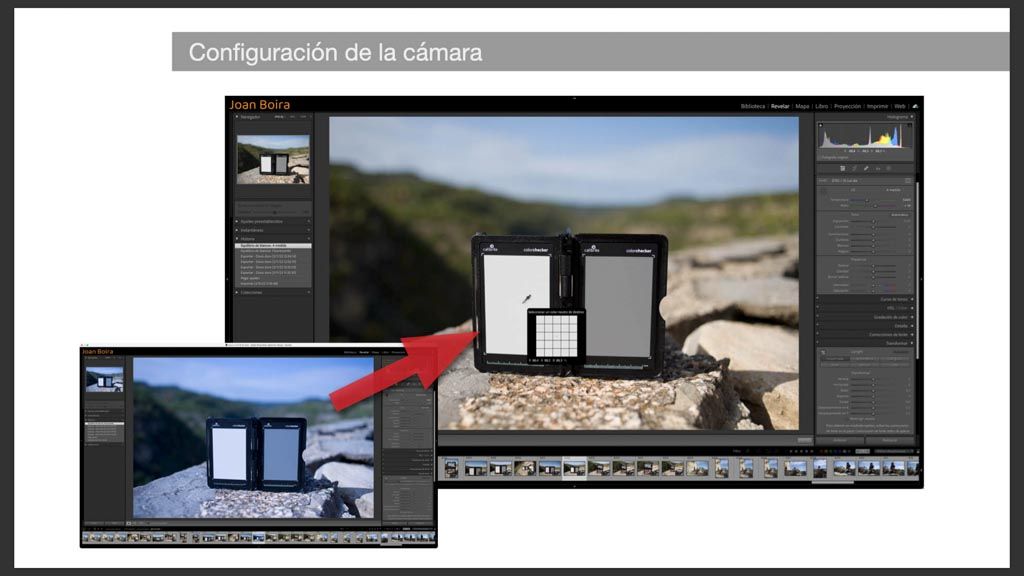Open the Mapa module

coord(802,105)
